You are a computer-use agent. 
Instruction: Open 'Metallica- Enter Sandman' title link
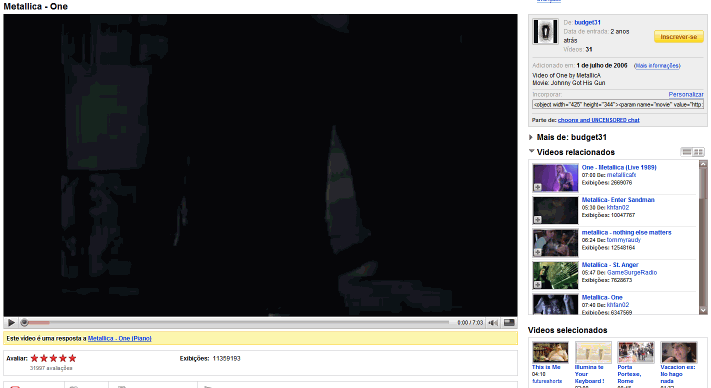(618, 200)
